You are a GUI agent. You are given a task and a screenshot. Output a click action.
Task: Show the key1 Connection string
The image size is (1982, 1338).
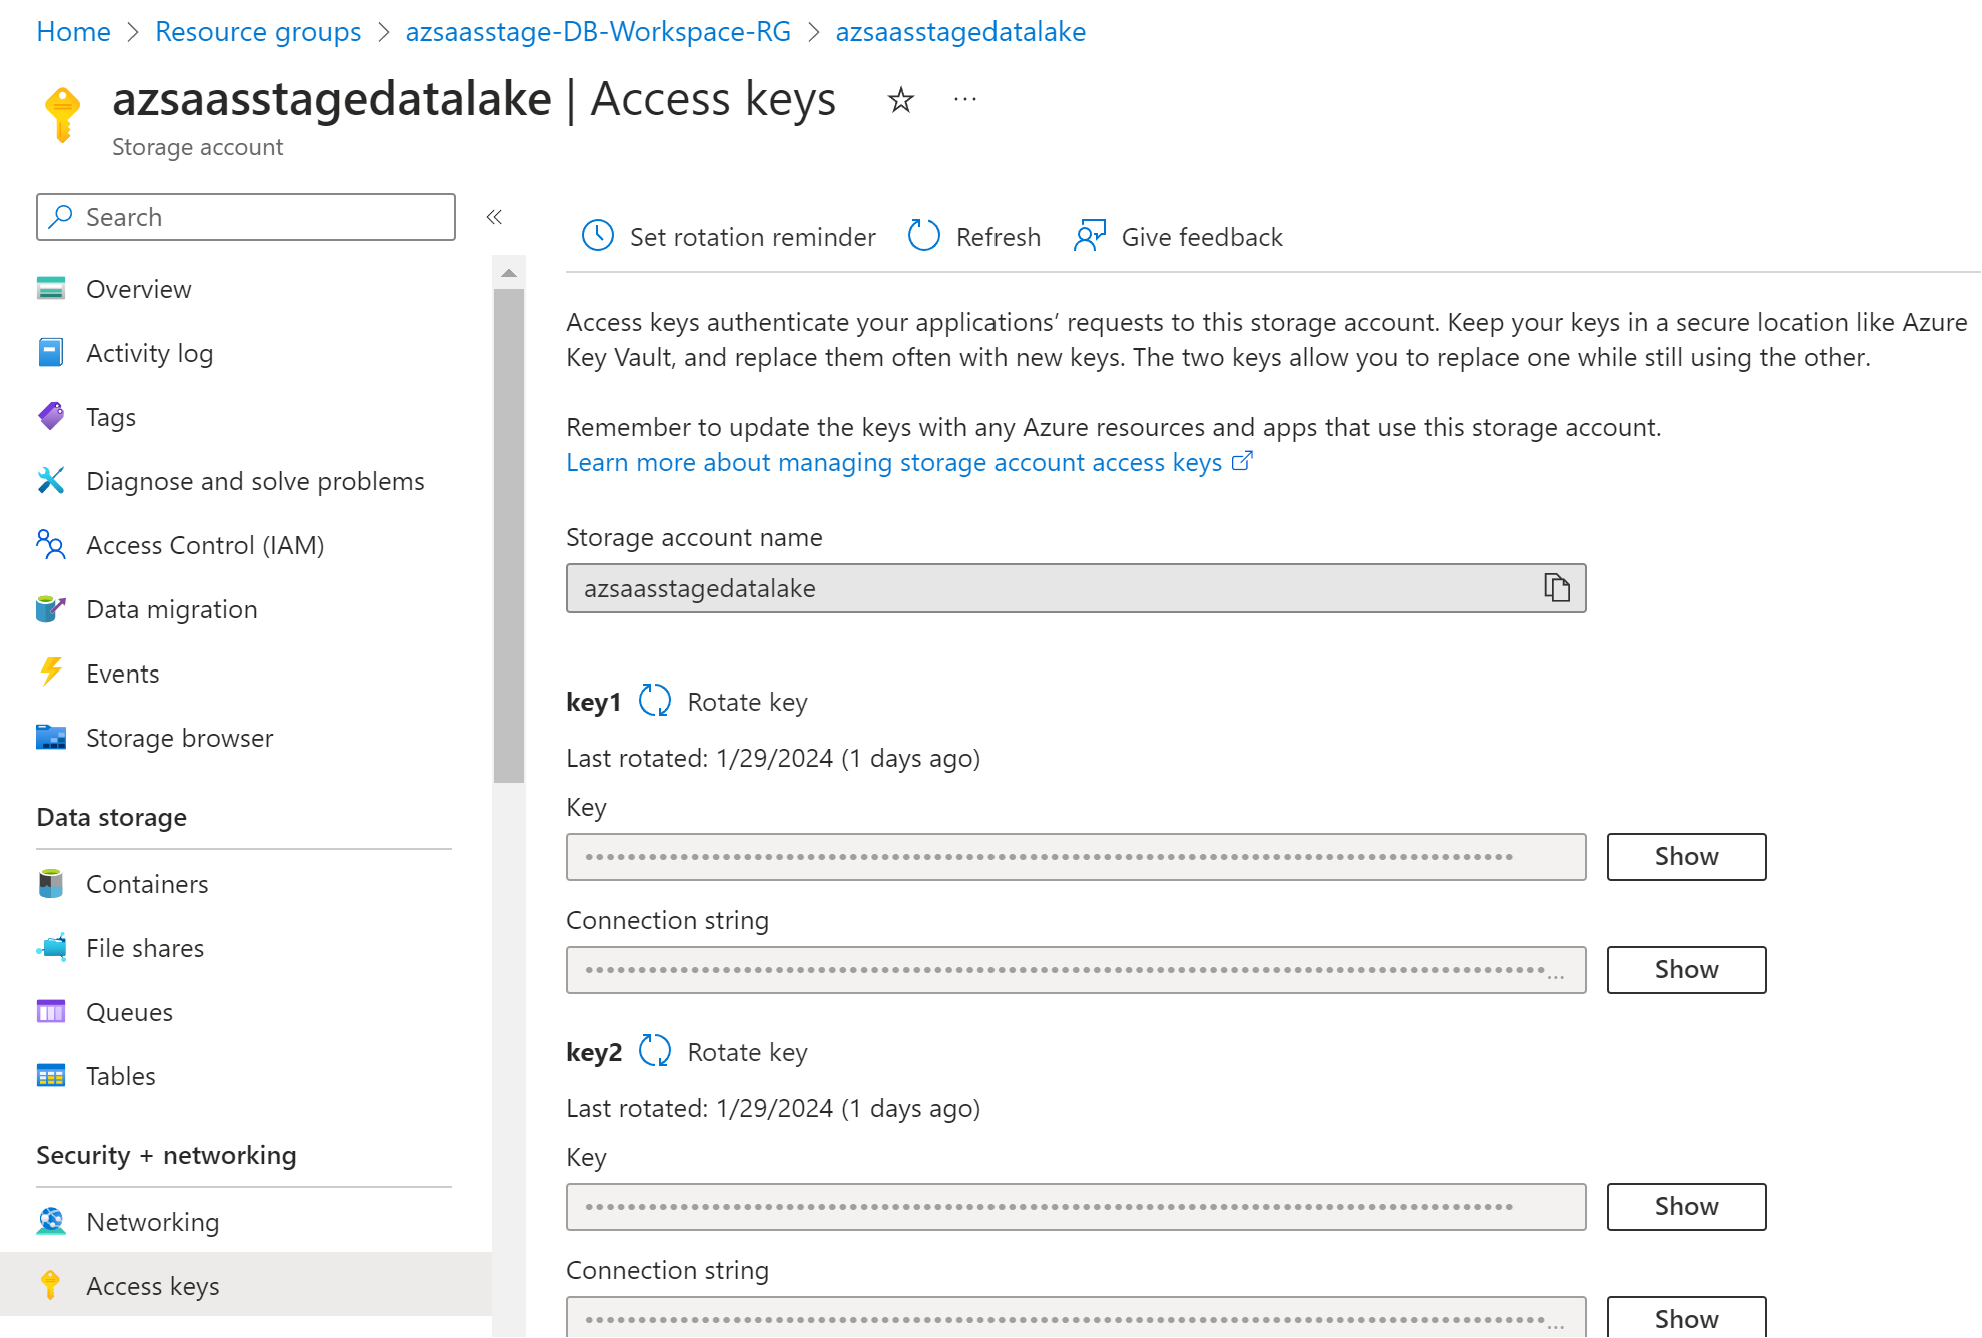(1686, 970)
